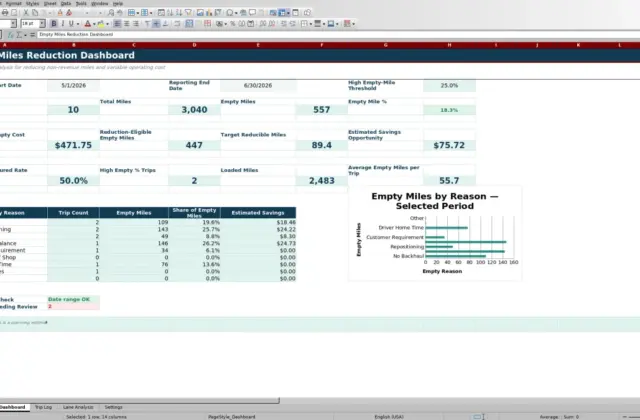Click the Insert Comment icon
640x420 pixels.
[252, 13]
